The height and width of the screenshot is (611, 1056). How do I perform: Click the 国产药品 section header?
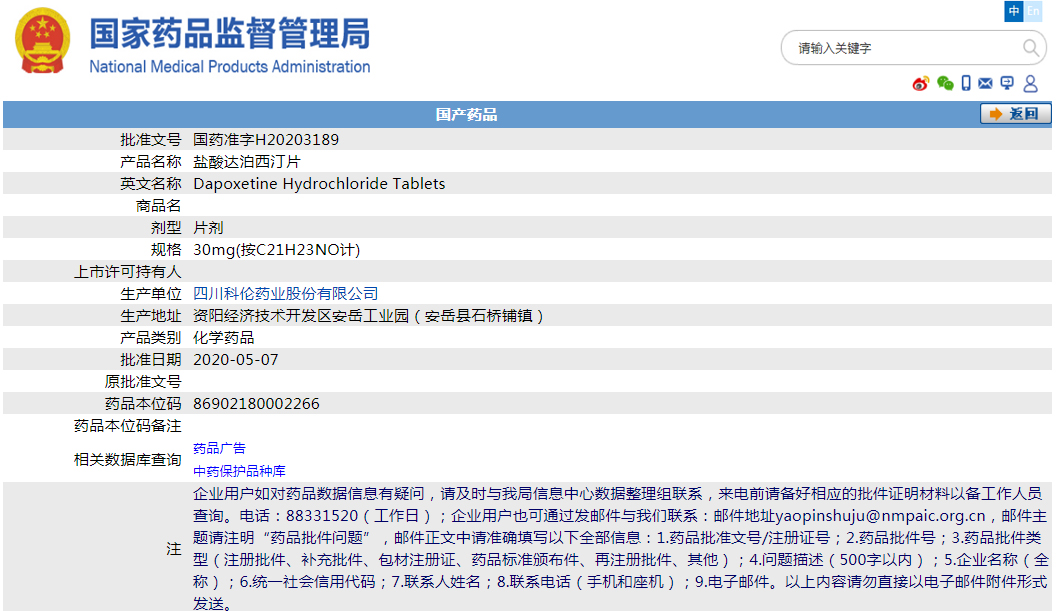(x=466, y=115)
